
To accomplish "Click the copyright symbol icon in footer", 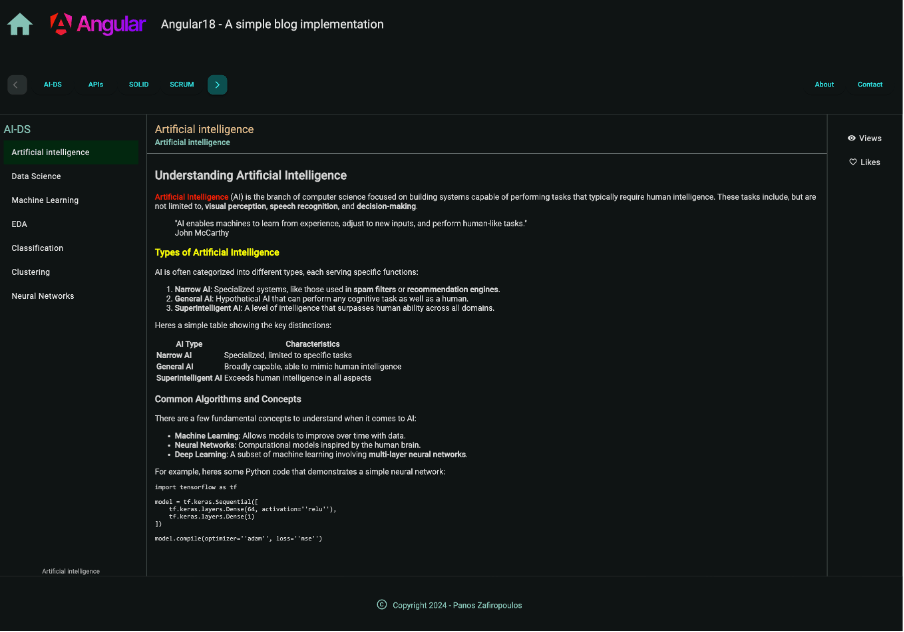I will pyautogui.click(x=382, y=605).
